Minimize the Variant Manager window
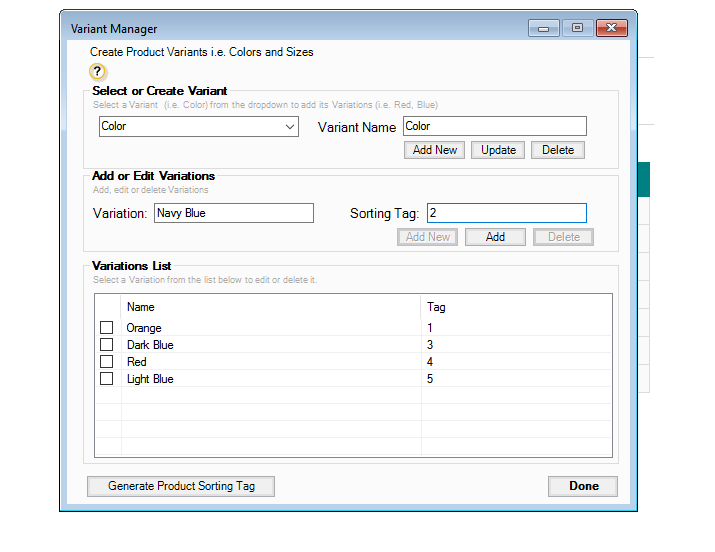The width and height of the screenshot is (715, 552). coord(544,28)
